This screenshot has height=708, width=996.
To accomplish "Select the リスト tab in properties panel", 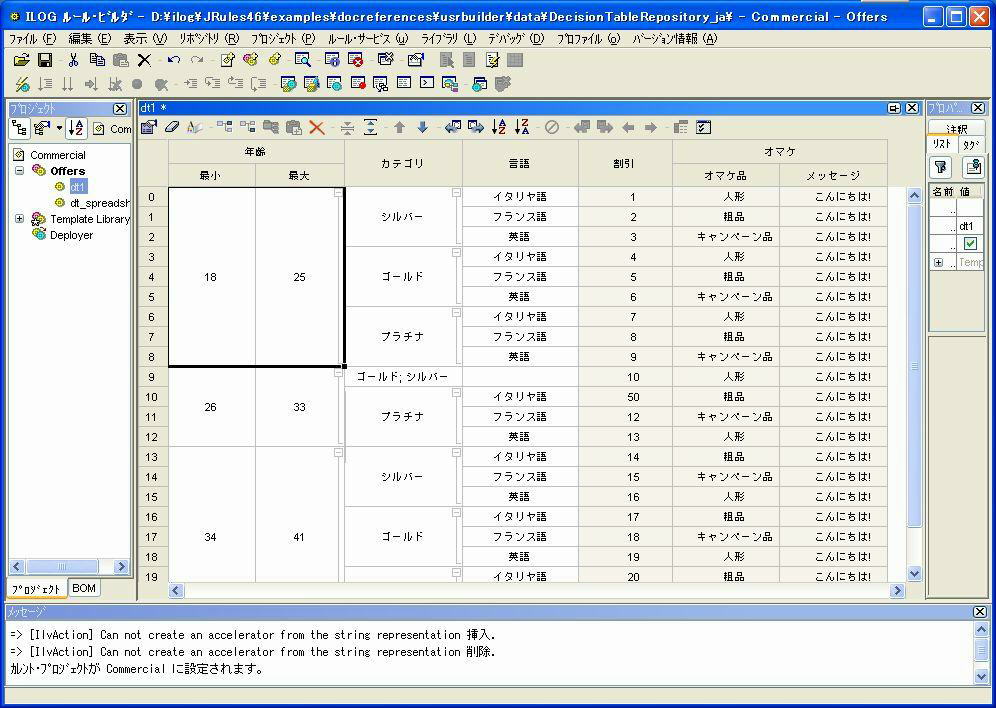I will [941, 144].
